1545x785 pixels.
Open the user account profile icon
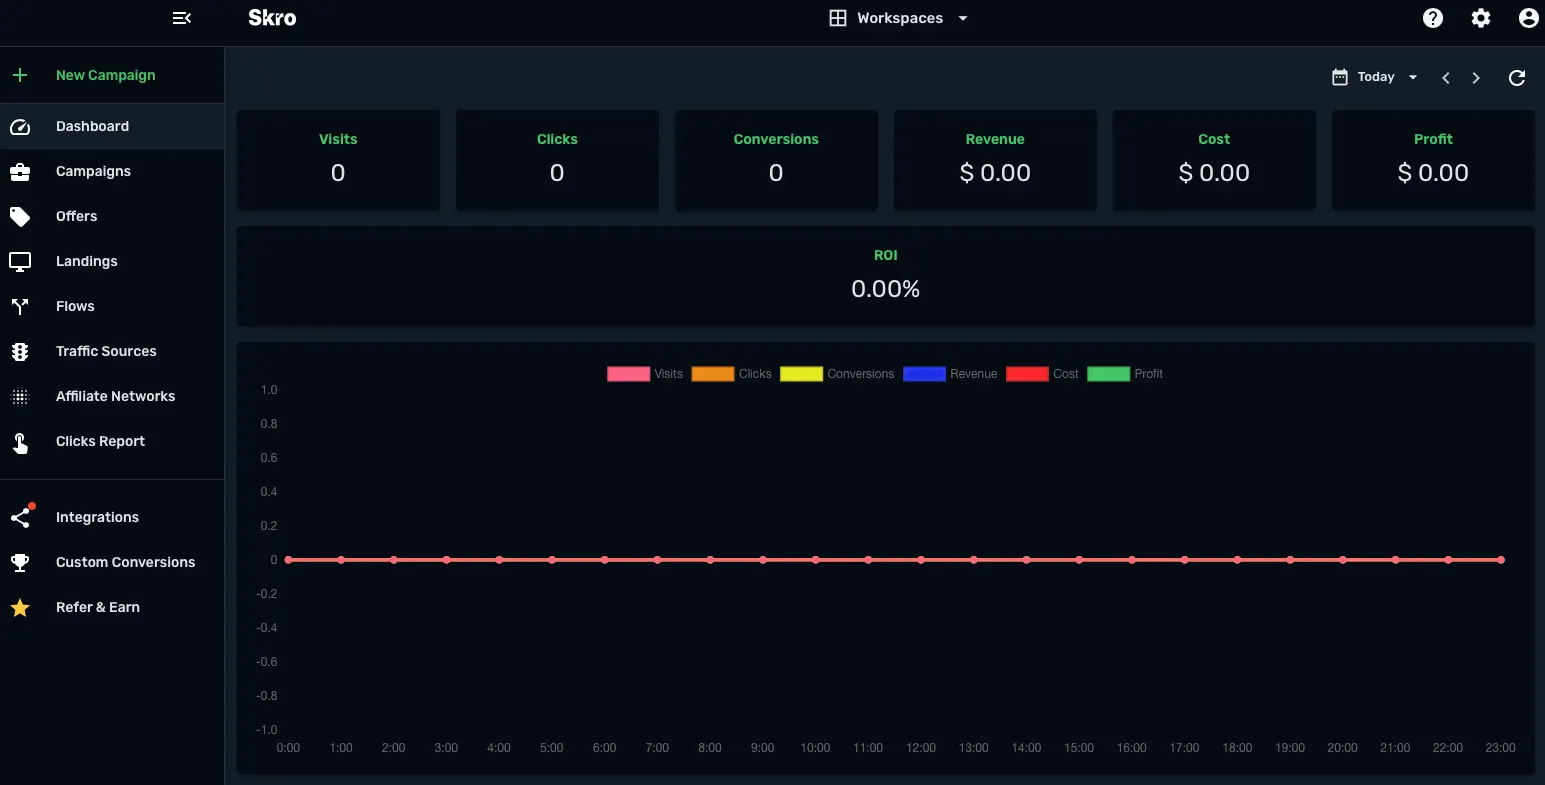(x=1528, y=18)
